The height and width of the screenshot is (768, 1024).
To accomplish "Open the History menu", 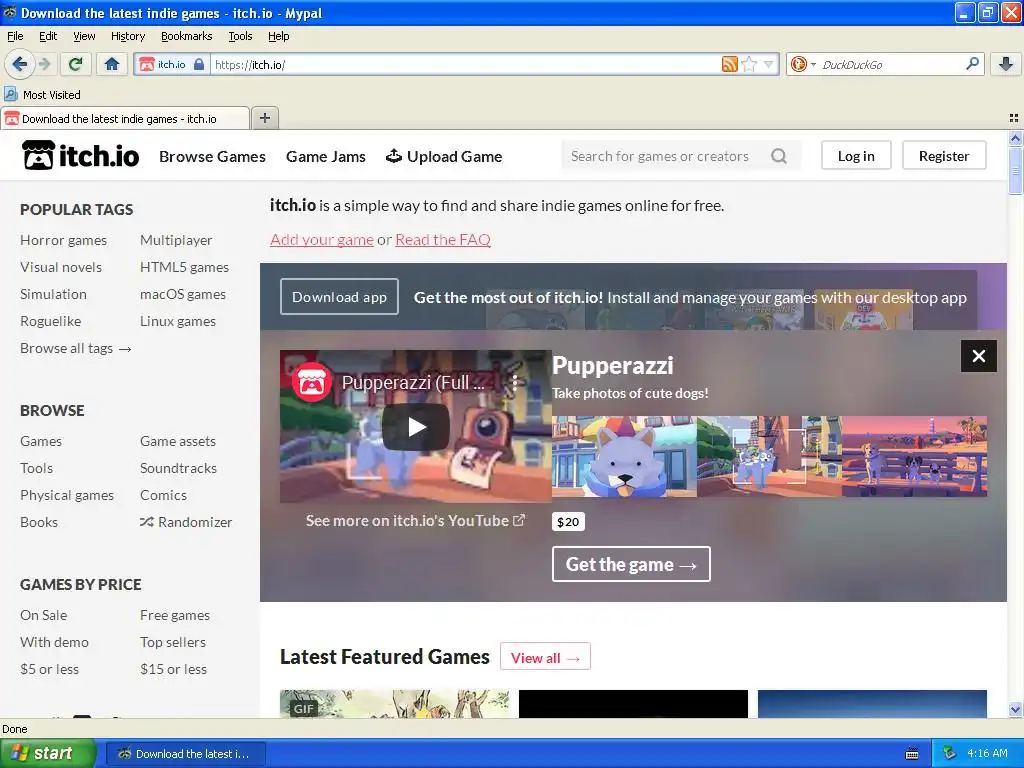I will [x=127, y=36].
